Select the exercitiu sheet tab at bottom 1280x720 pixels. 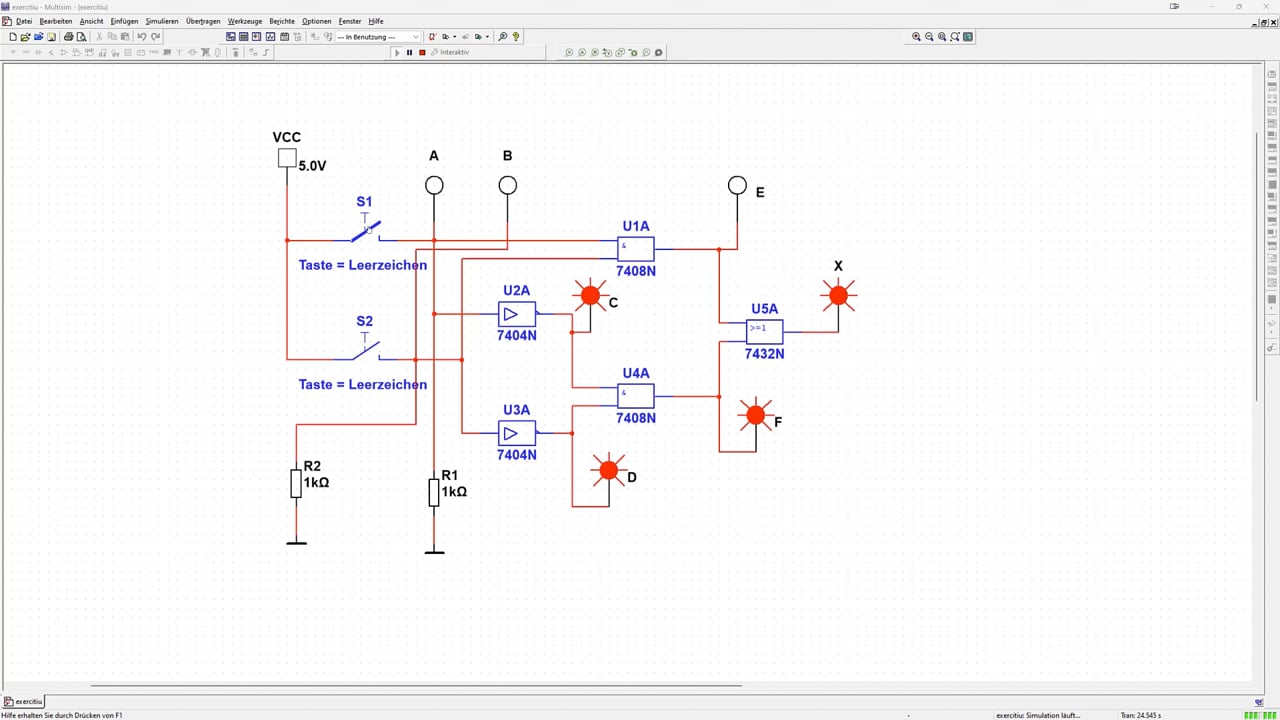[23, 702]
